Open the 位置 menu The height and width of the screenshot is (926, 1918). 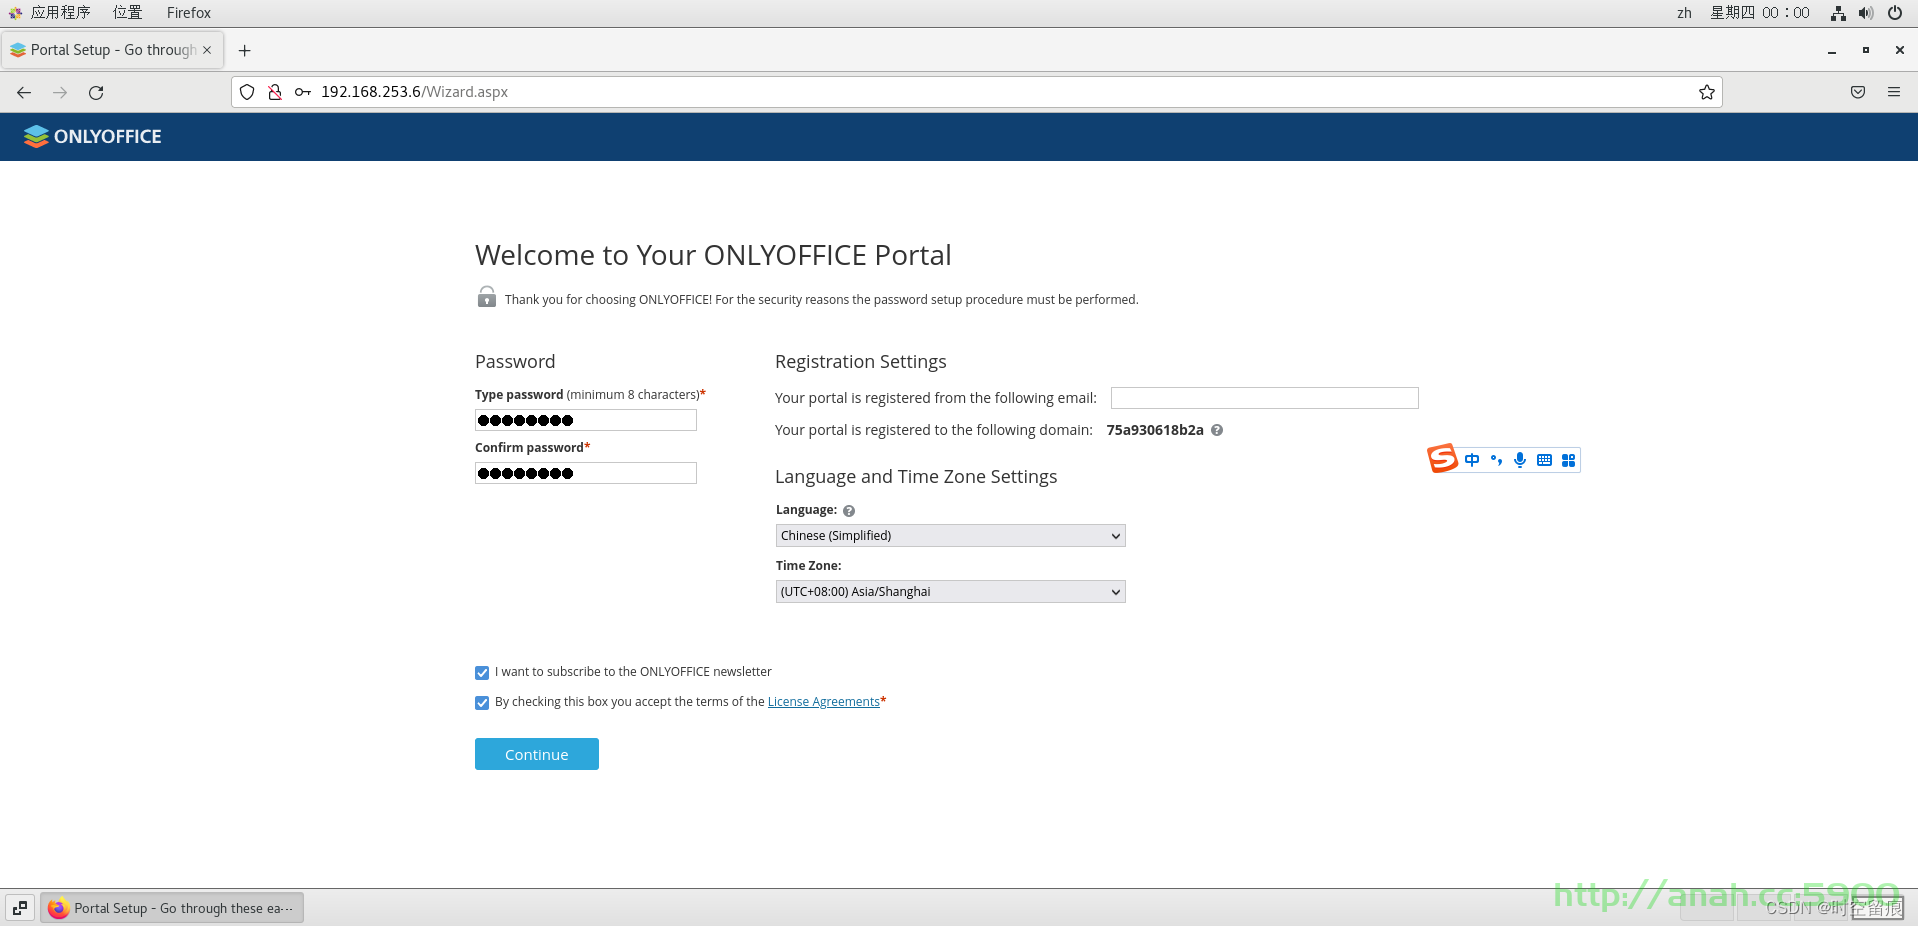[x=127, y=13]
